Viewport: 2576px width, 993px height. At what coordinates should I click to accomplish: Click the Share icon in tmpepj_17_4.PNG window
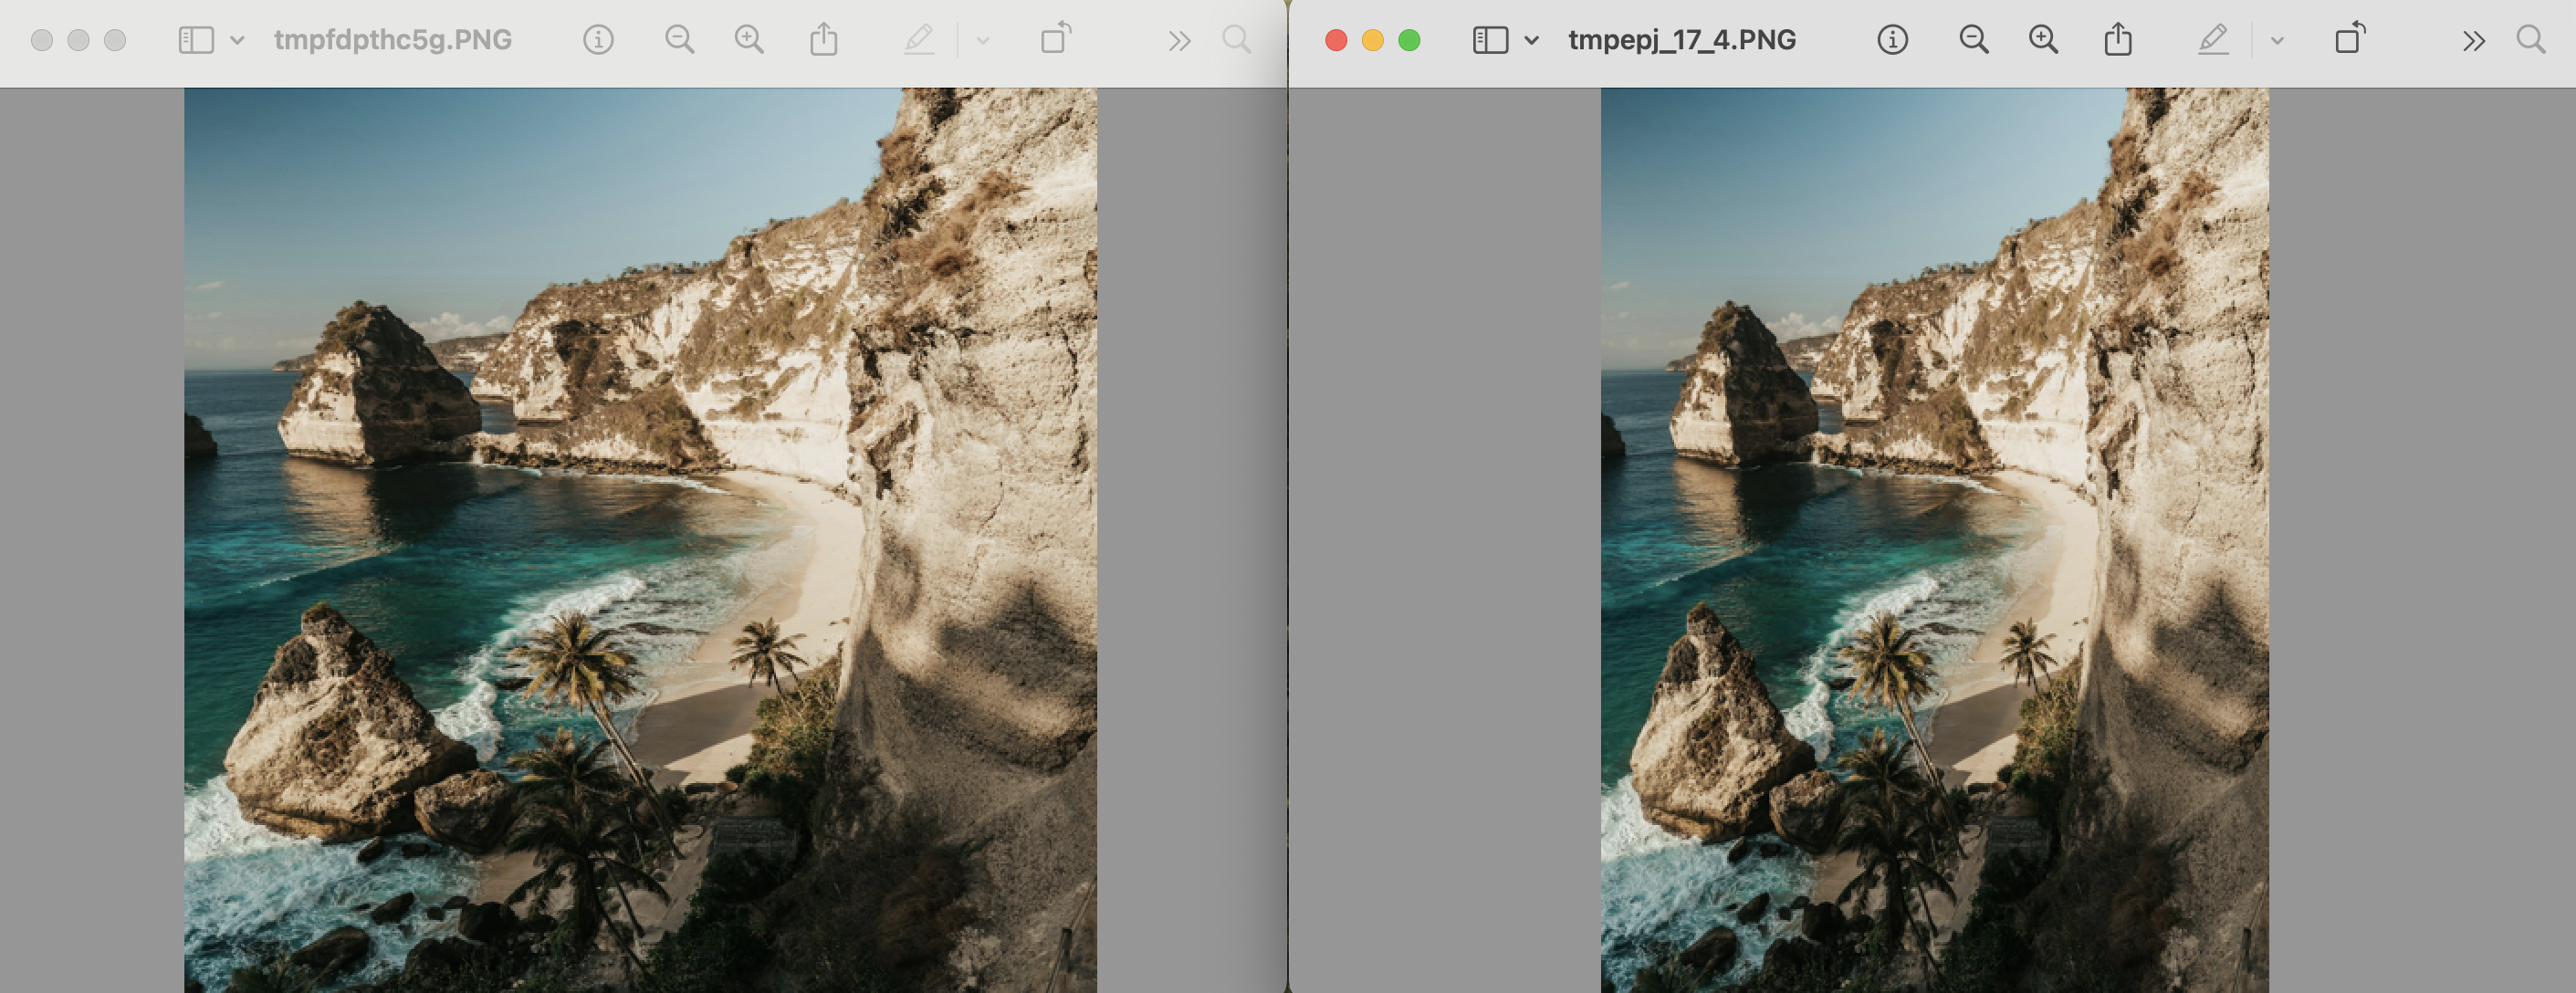click(x=2117, y=40)
